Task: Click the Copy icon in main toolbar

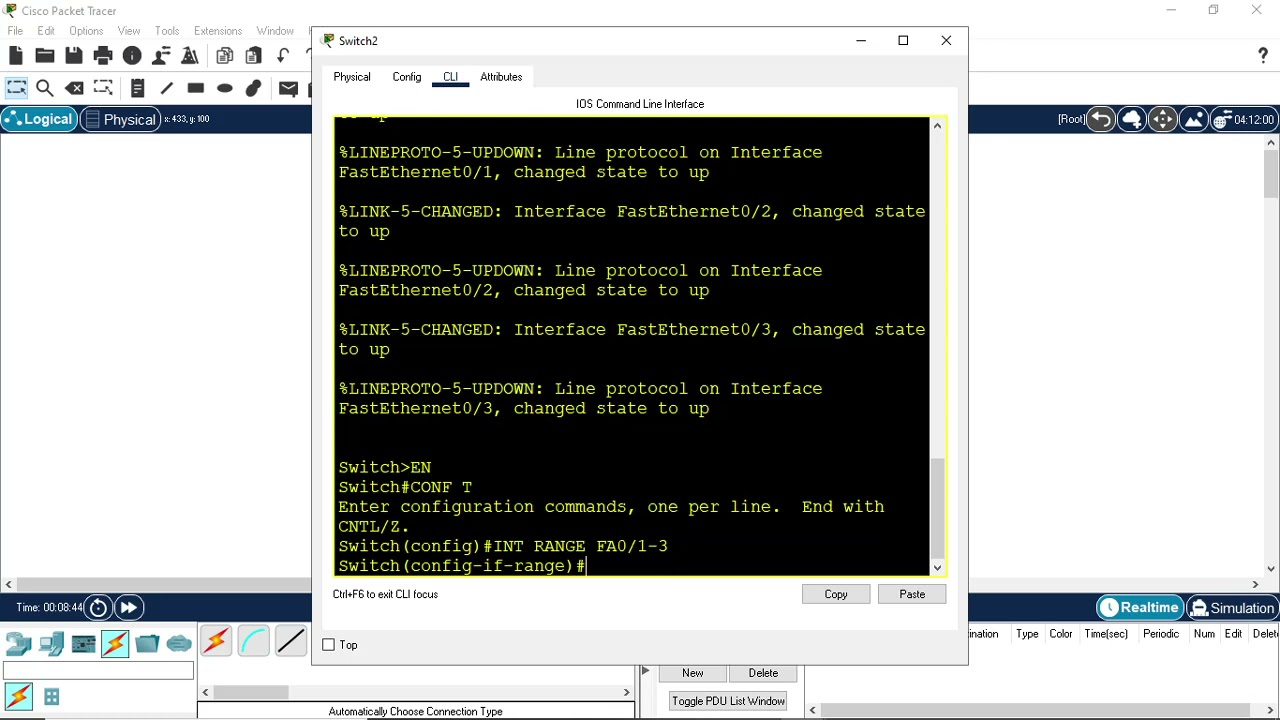Action: coord(225,56)
